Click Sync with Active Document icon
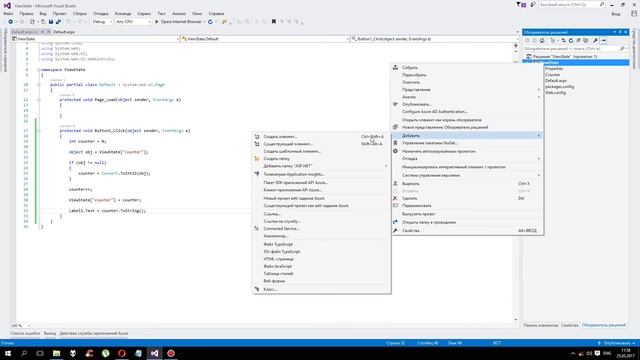 pyautogui.click(x=564, y=40)
